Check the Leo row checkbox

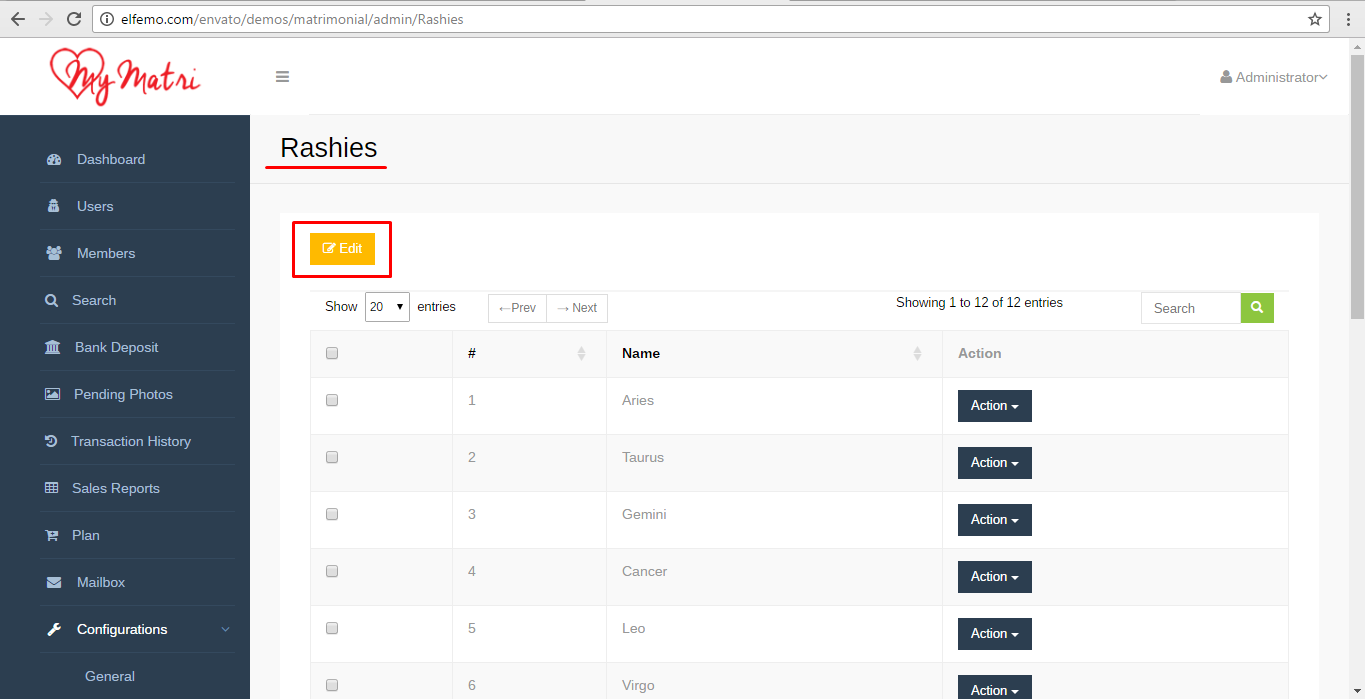pyautogui.click(x=332, y=628)
